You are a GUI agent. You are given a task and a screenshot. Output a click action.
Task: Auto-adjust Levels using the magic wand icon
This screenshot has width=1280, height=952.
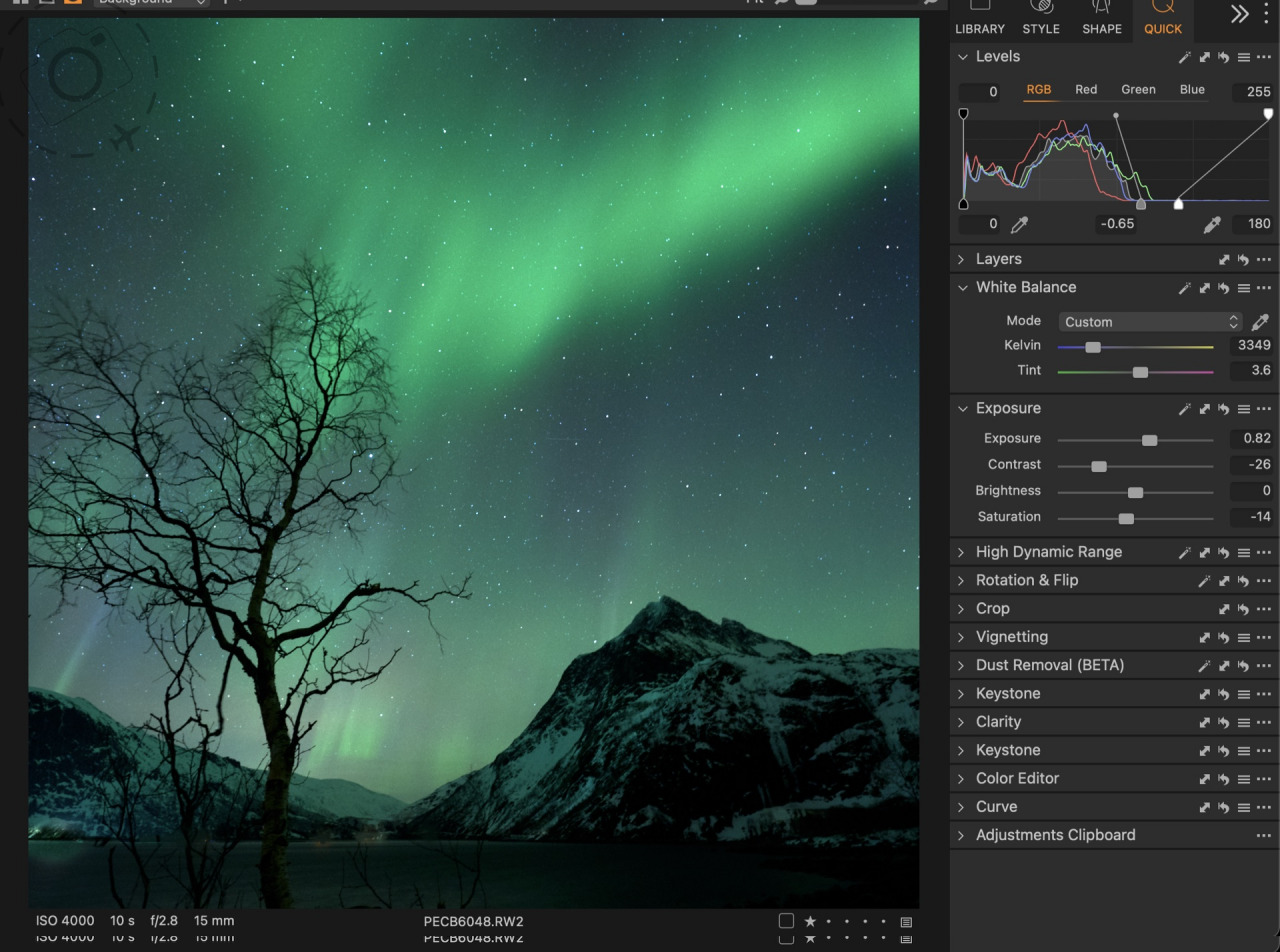(x=1184, y=57)
